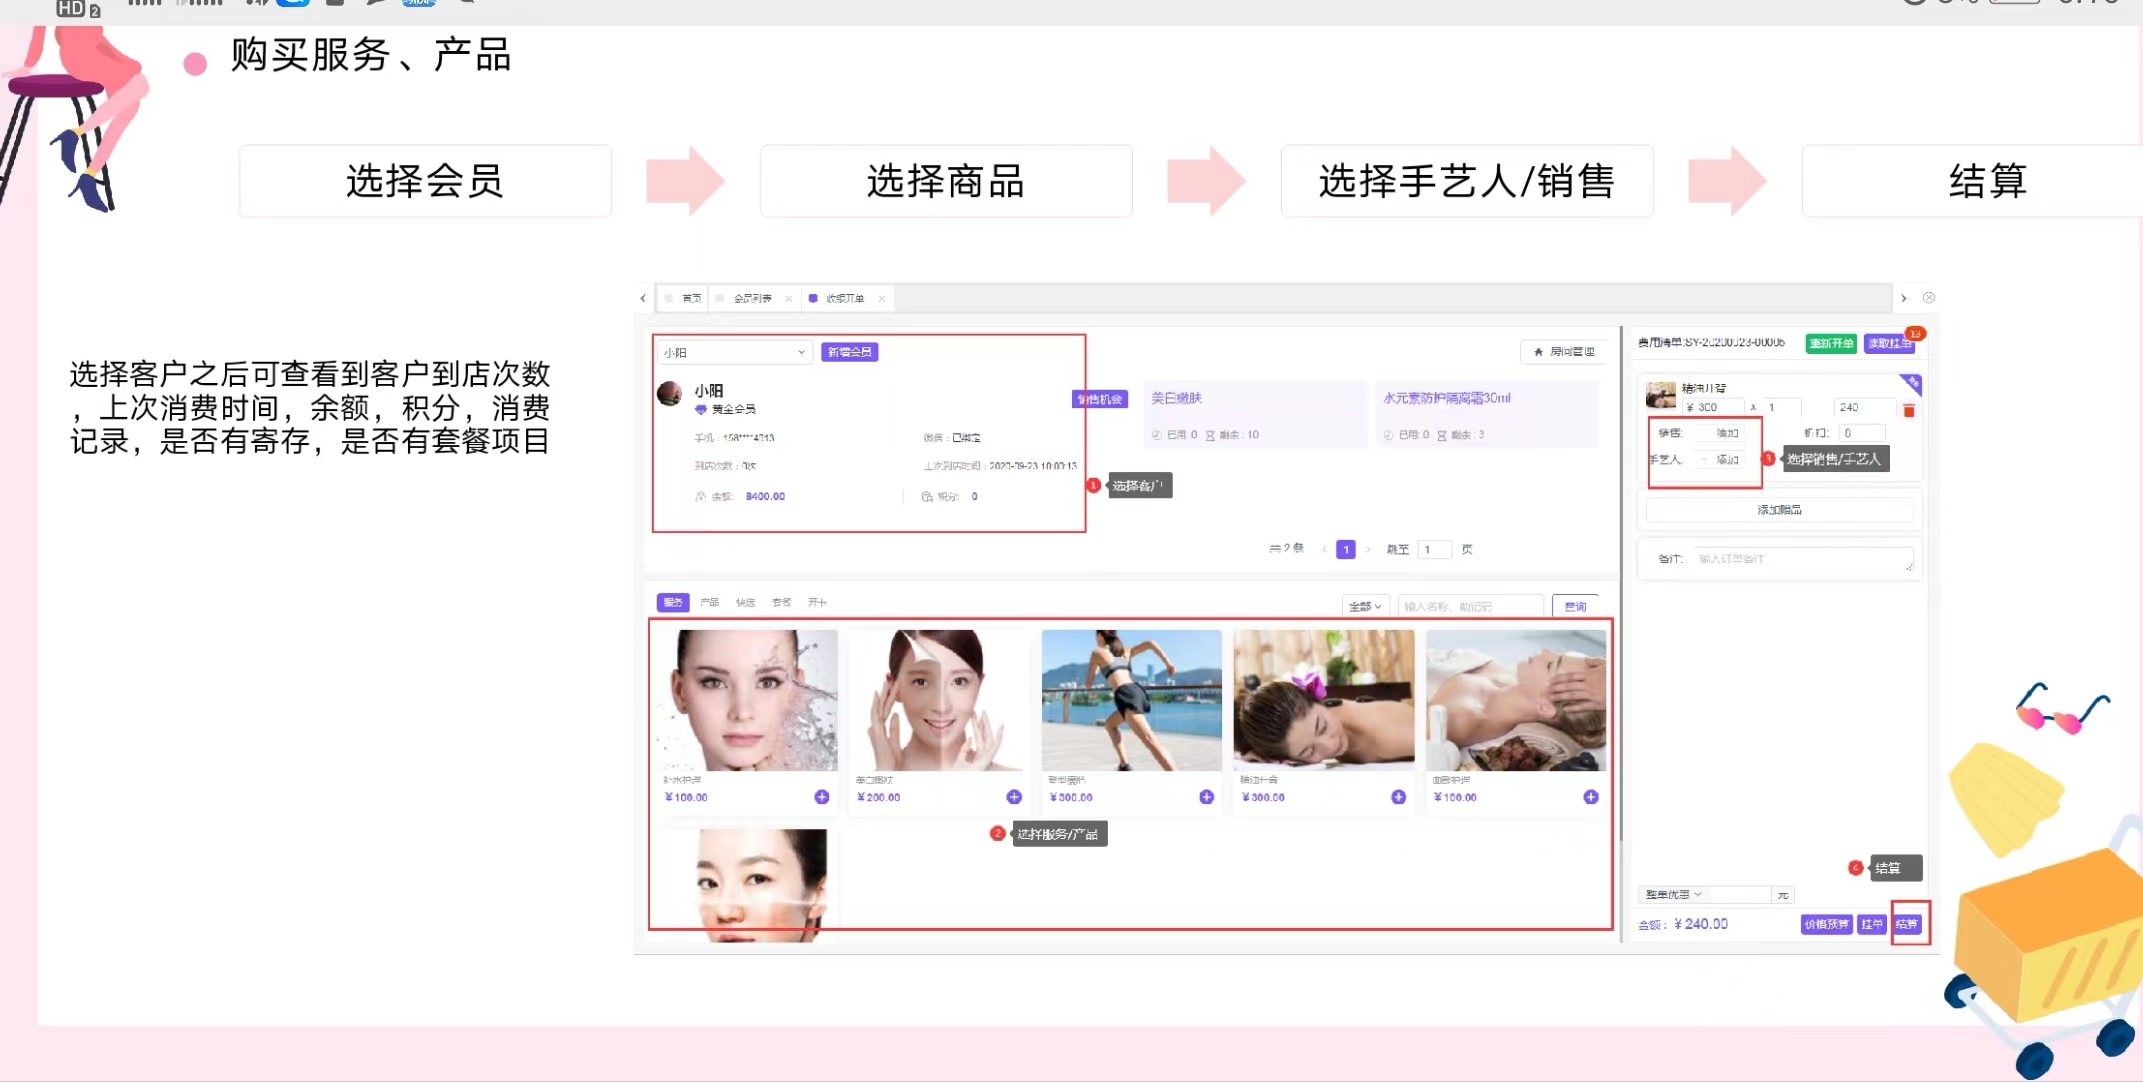Go to next page of packages
This screenshot has height=1082, width=2143.
[x=1368, y=549]
